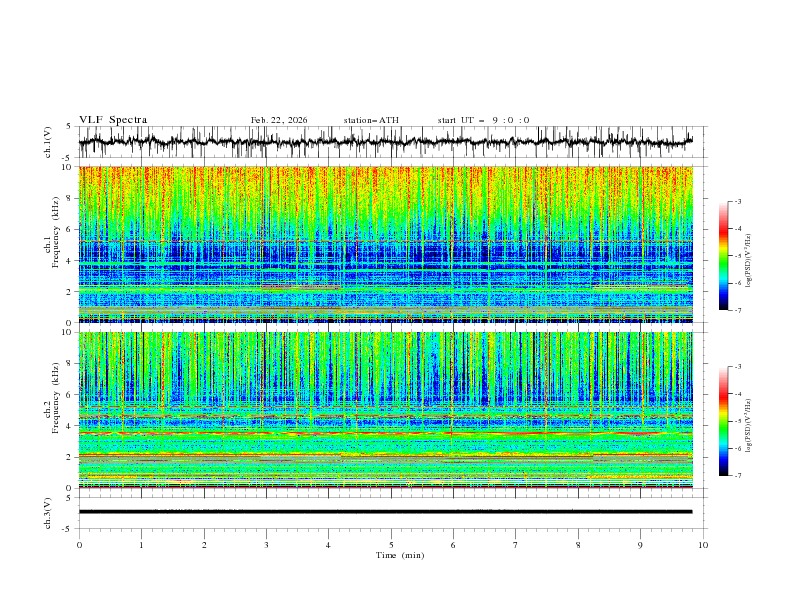Click the 'ch.3(V)' waveform axis label

tap(48, 513)
